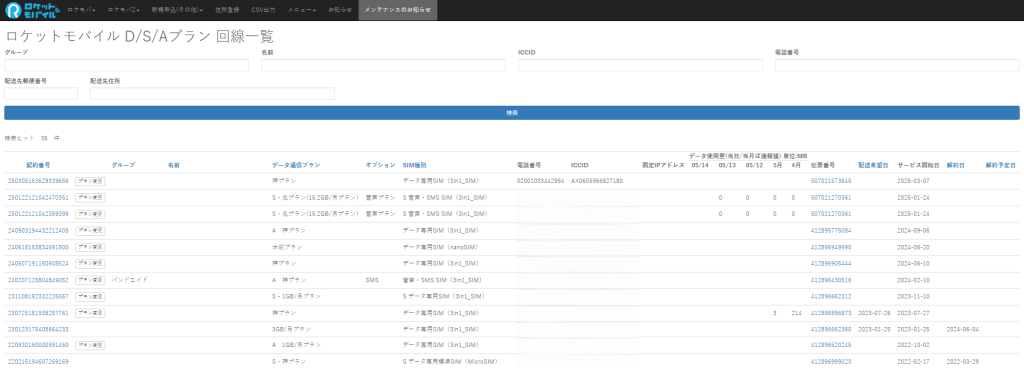Open contract 250305163629339656

[38, 181]
